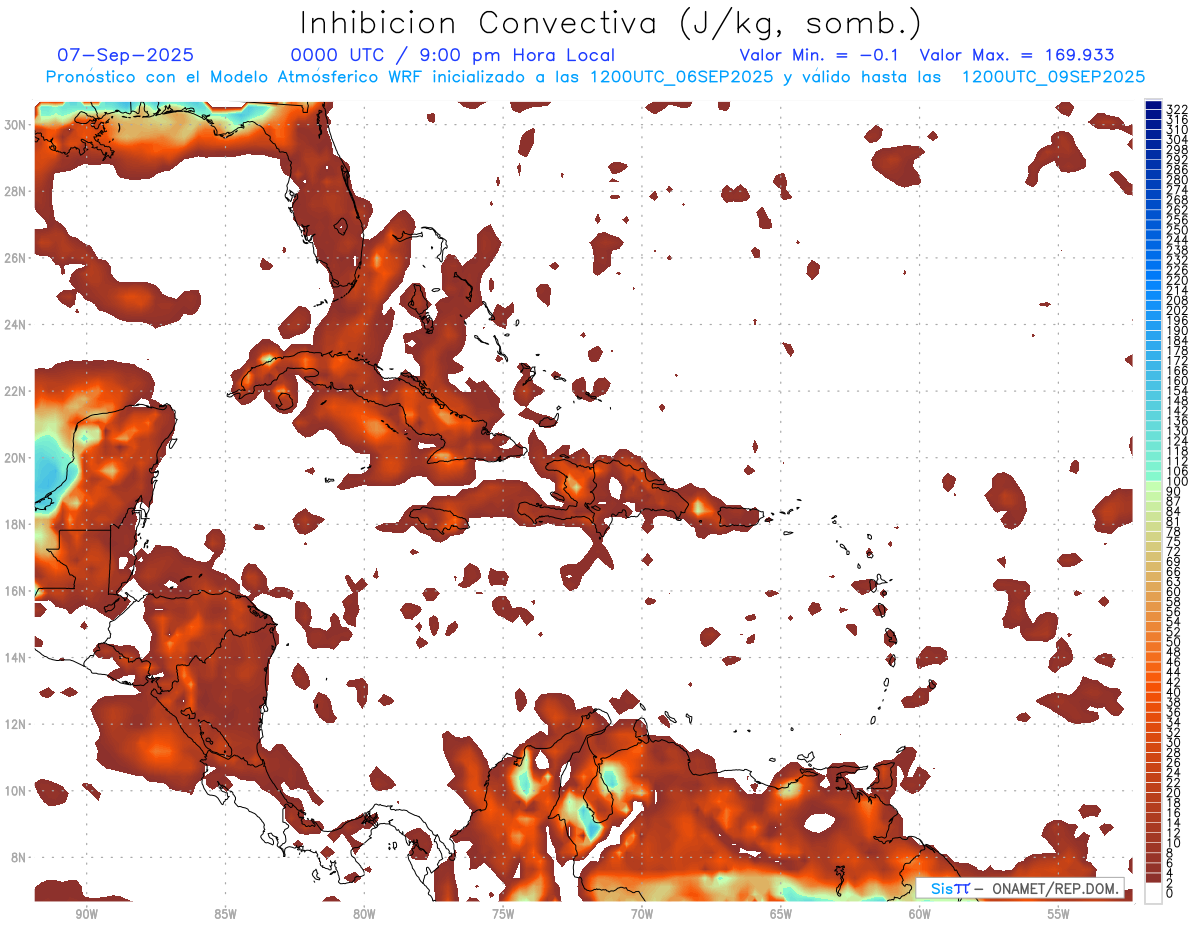The image size is (1200, 927).
Task: Select the 0000 UTC / 9:00 pm time text
Action: click(x=452, y=55)
